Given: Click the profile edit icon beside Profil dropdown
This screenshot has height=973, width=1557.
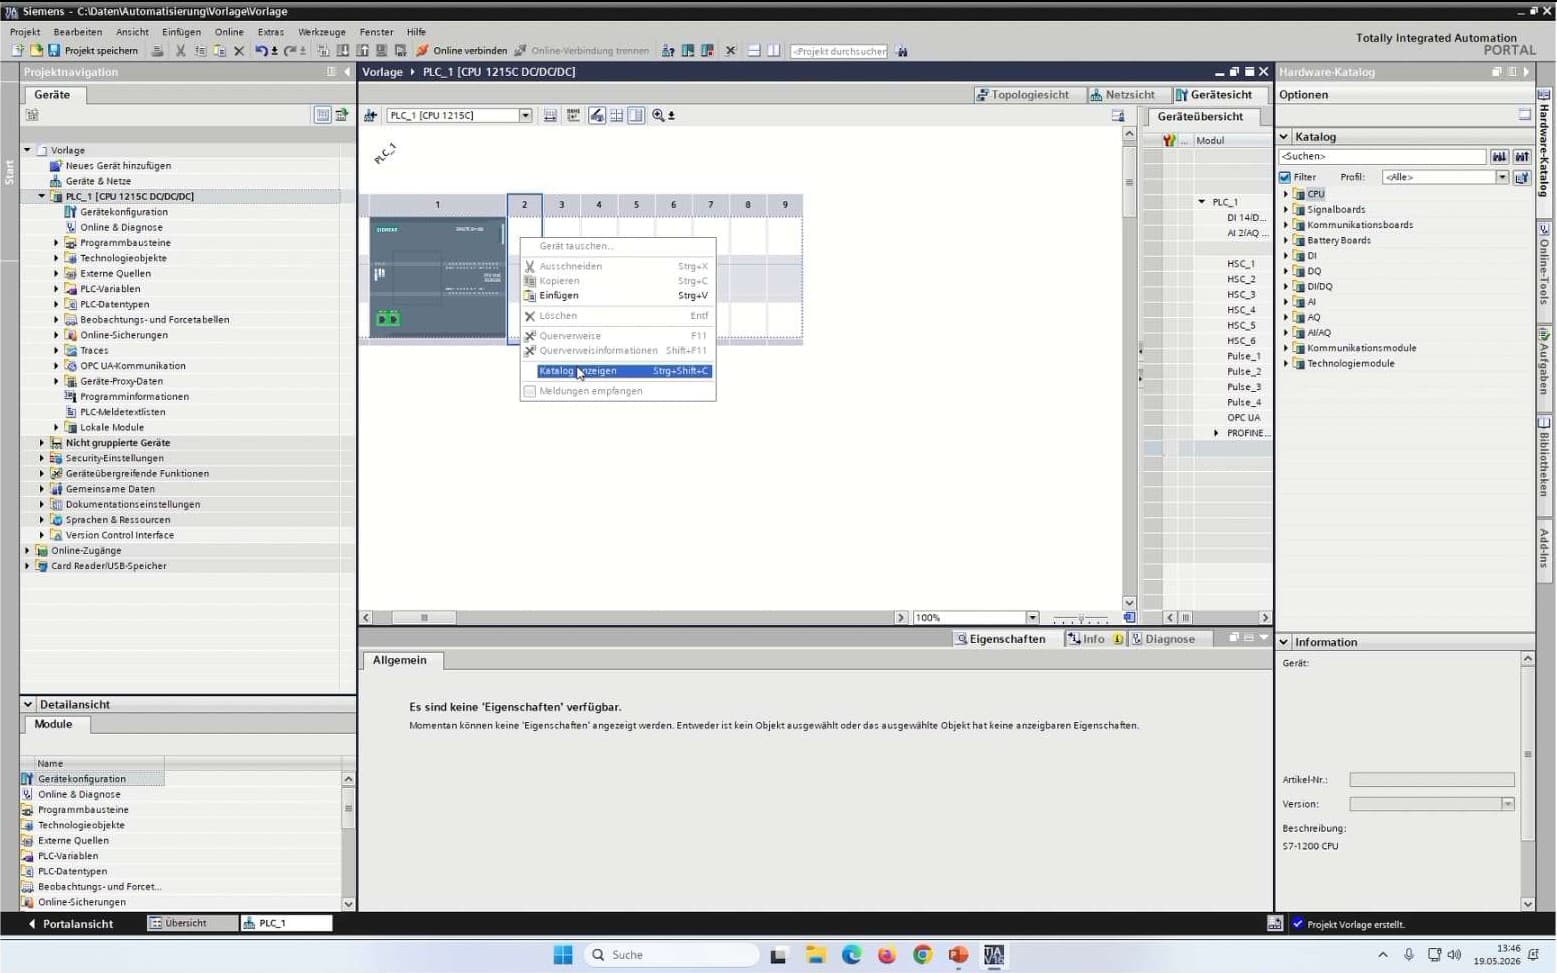Looking at the screenshot, I should coord(1521,177).
